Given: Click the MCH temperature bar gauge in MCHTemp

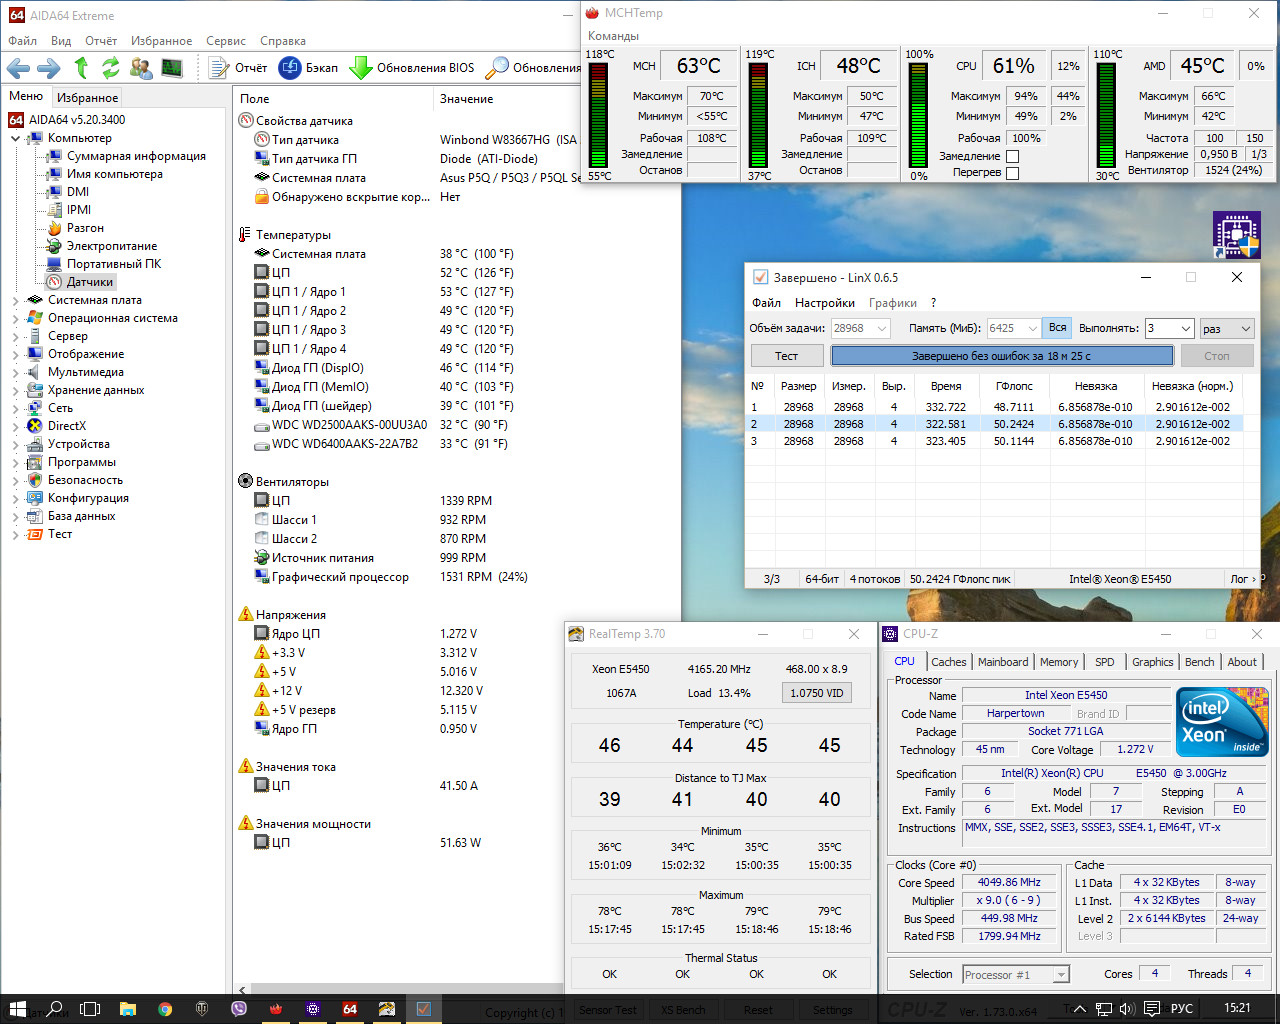Looking at the screenshot, I should [599, 115].
